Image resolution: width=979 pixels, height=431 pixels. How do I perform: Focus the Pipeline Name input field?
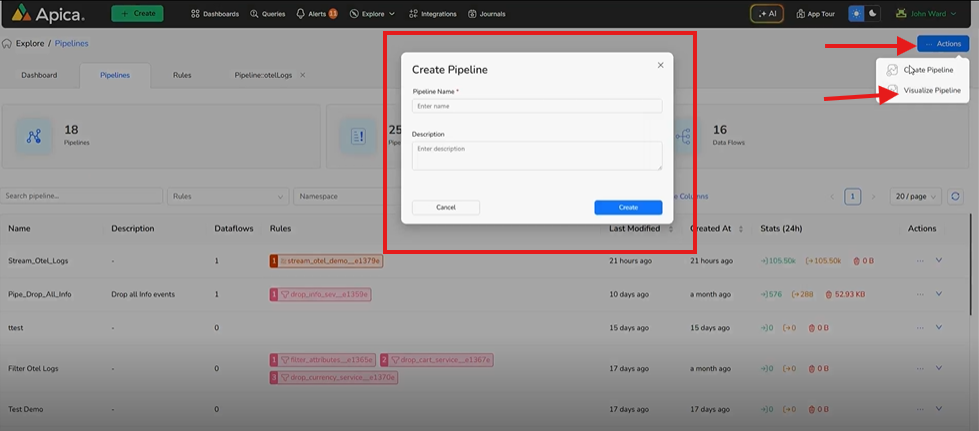537,106
